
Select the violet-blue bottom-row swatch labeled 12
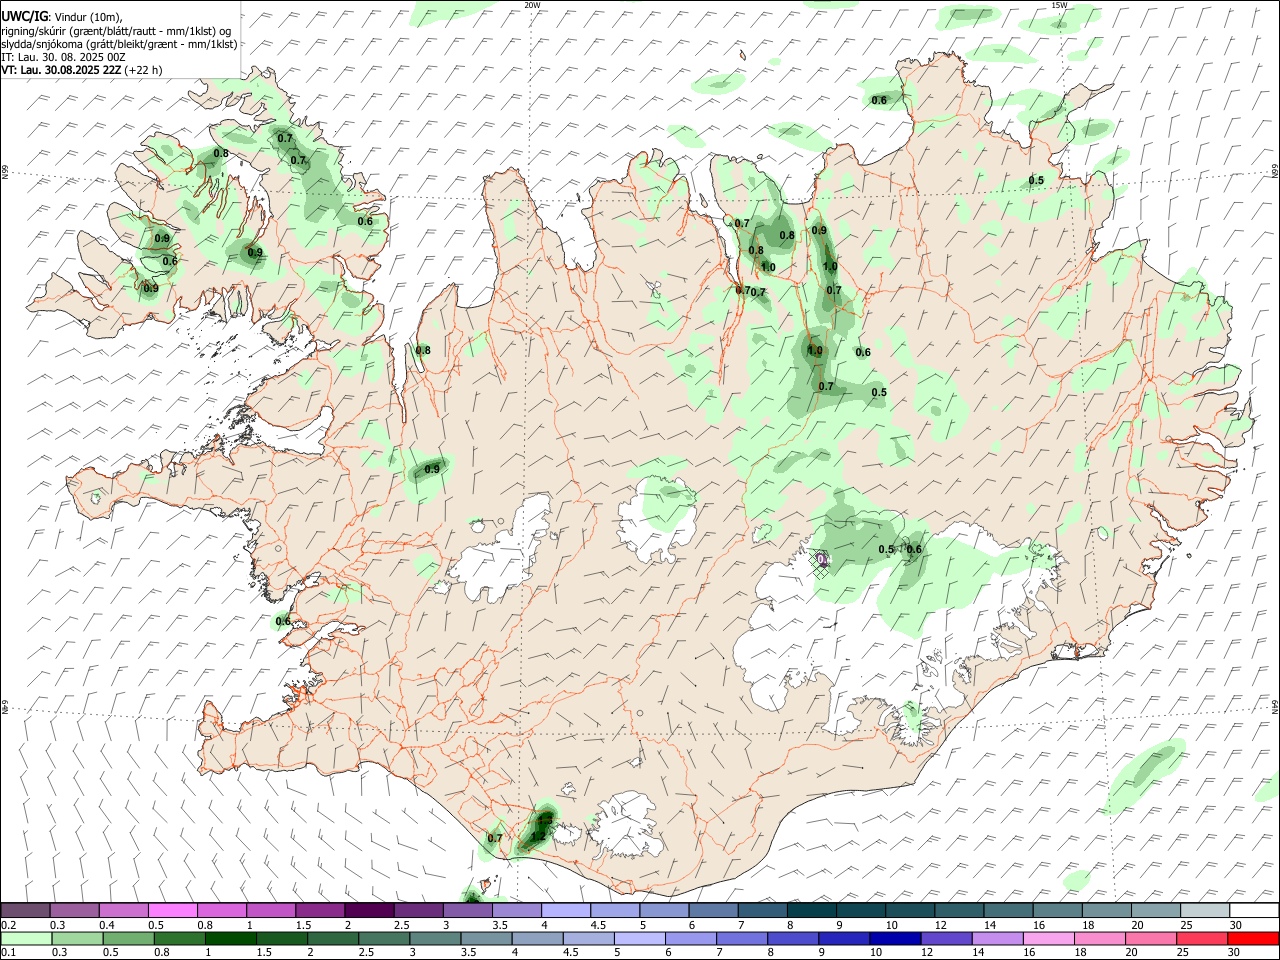(x=946, y=938)
